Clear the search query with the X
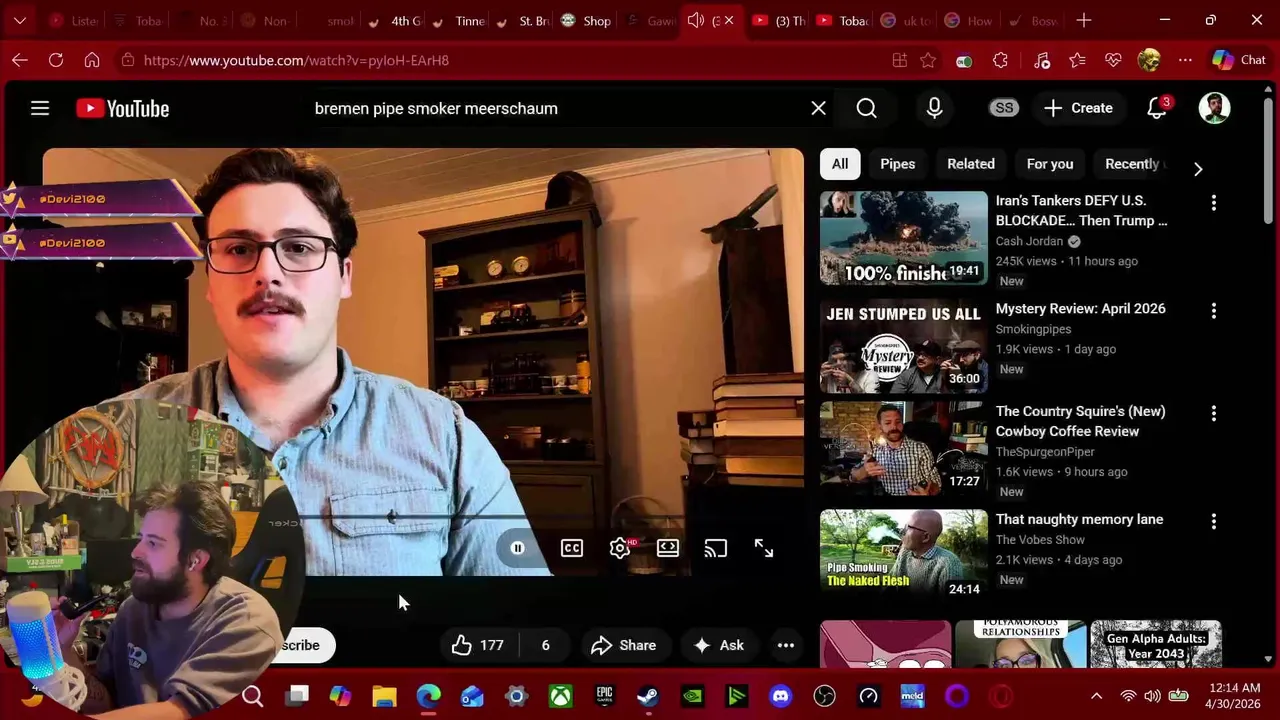Viewport: 1280px width, 720px height. [x=818, y=108]
